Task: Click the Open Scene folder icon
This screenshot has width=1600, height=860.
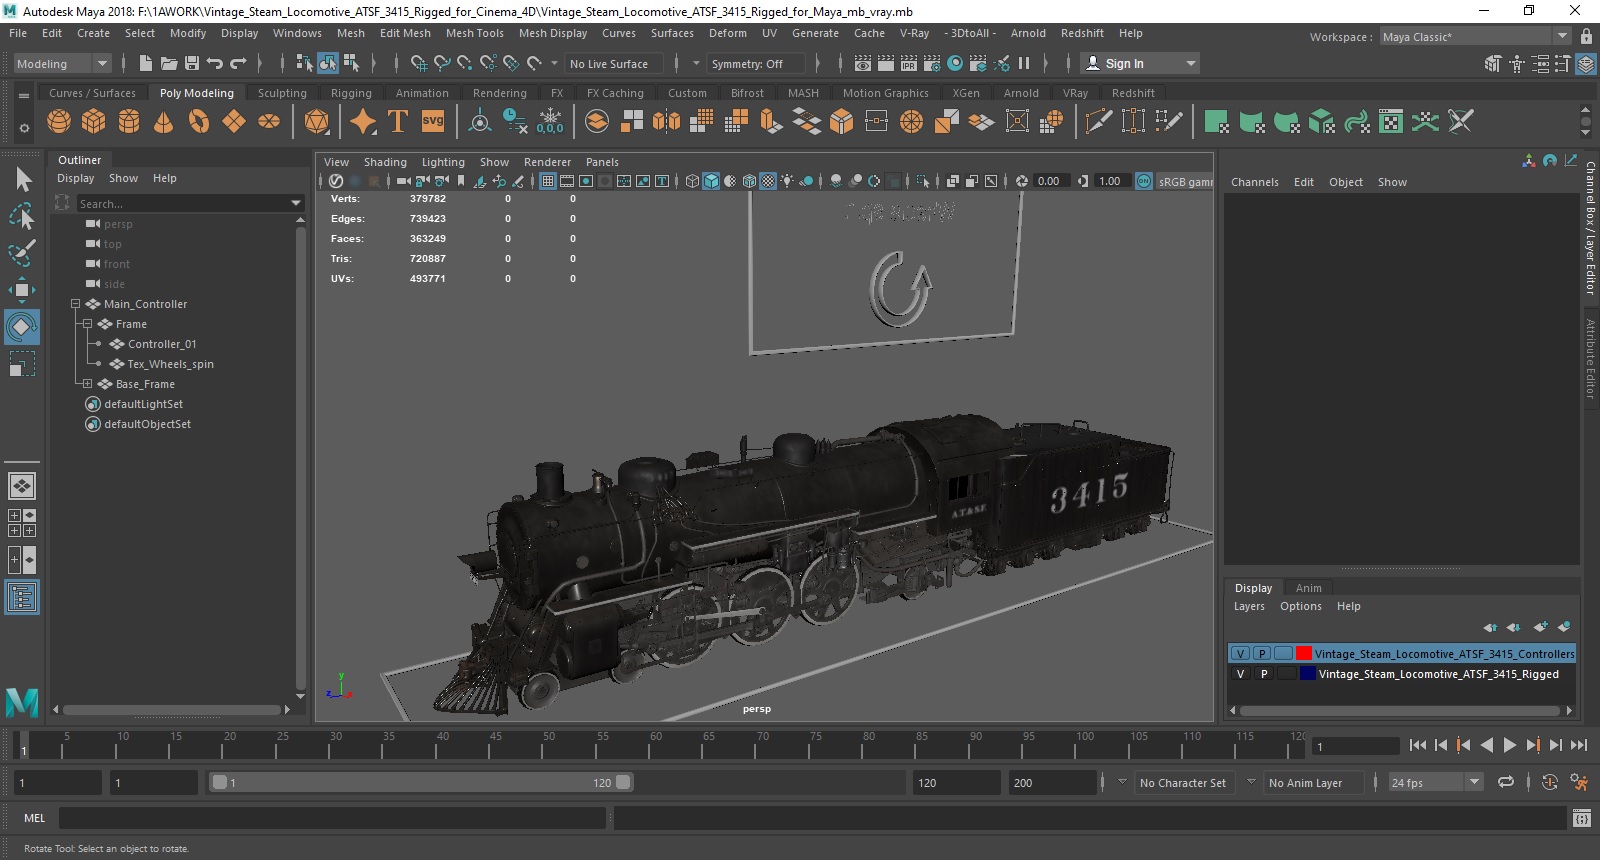Action: 169,63
